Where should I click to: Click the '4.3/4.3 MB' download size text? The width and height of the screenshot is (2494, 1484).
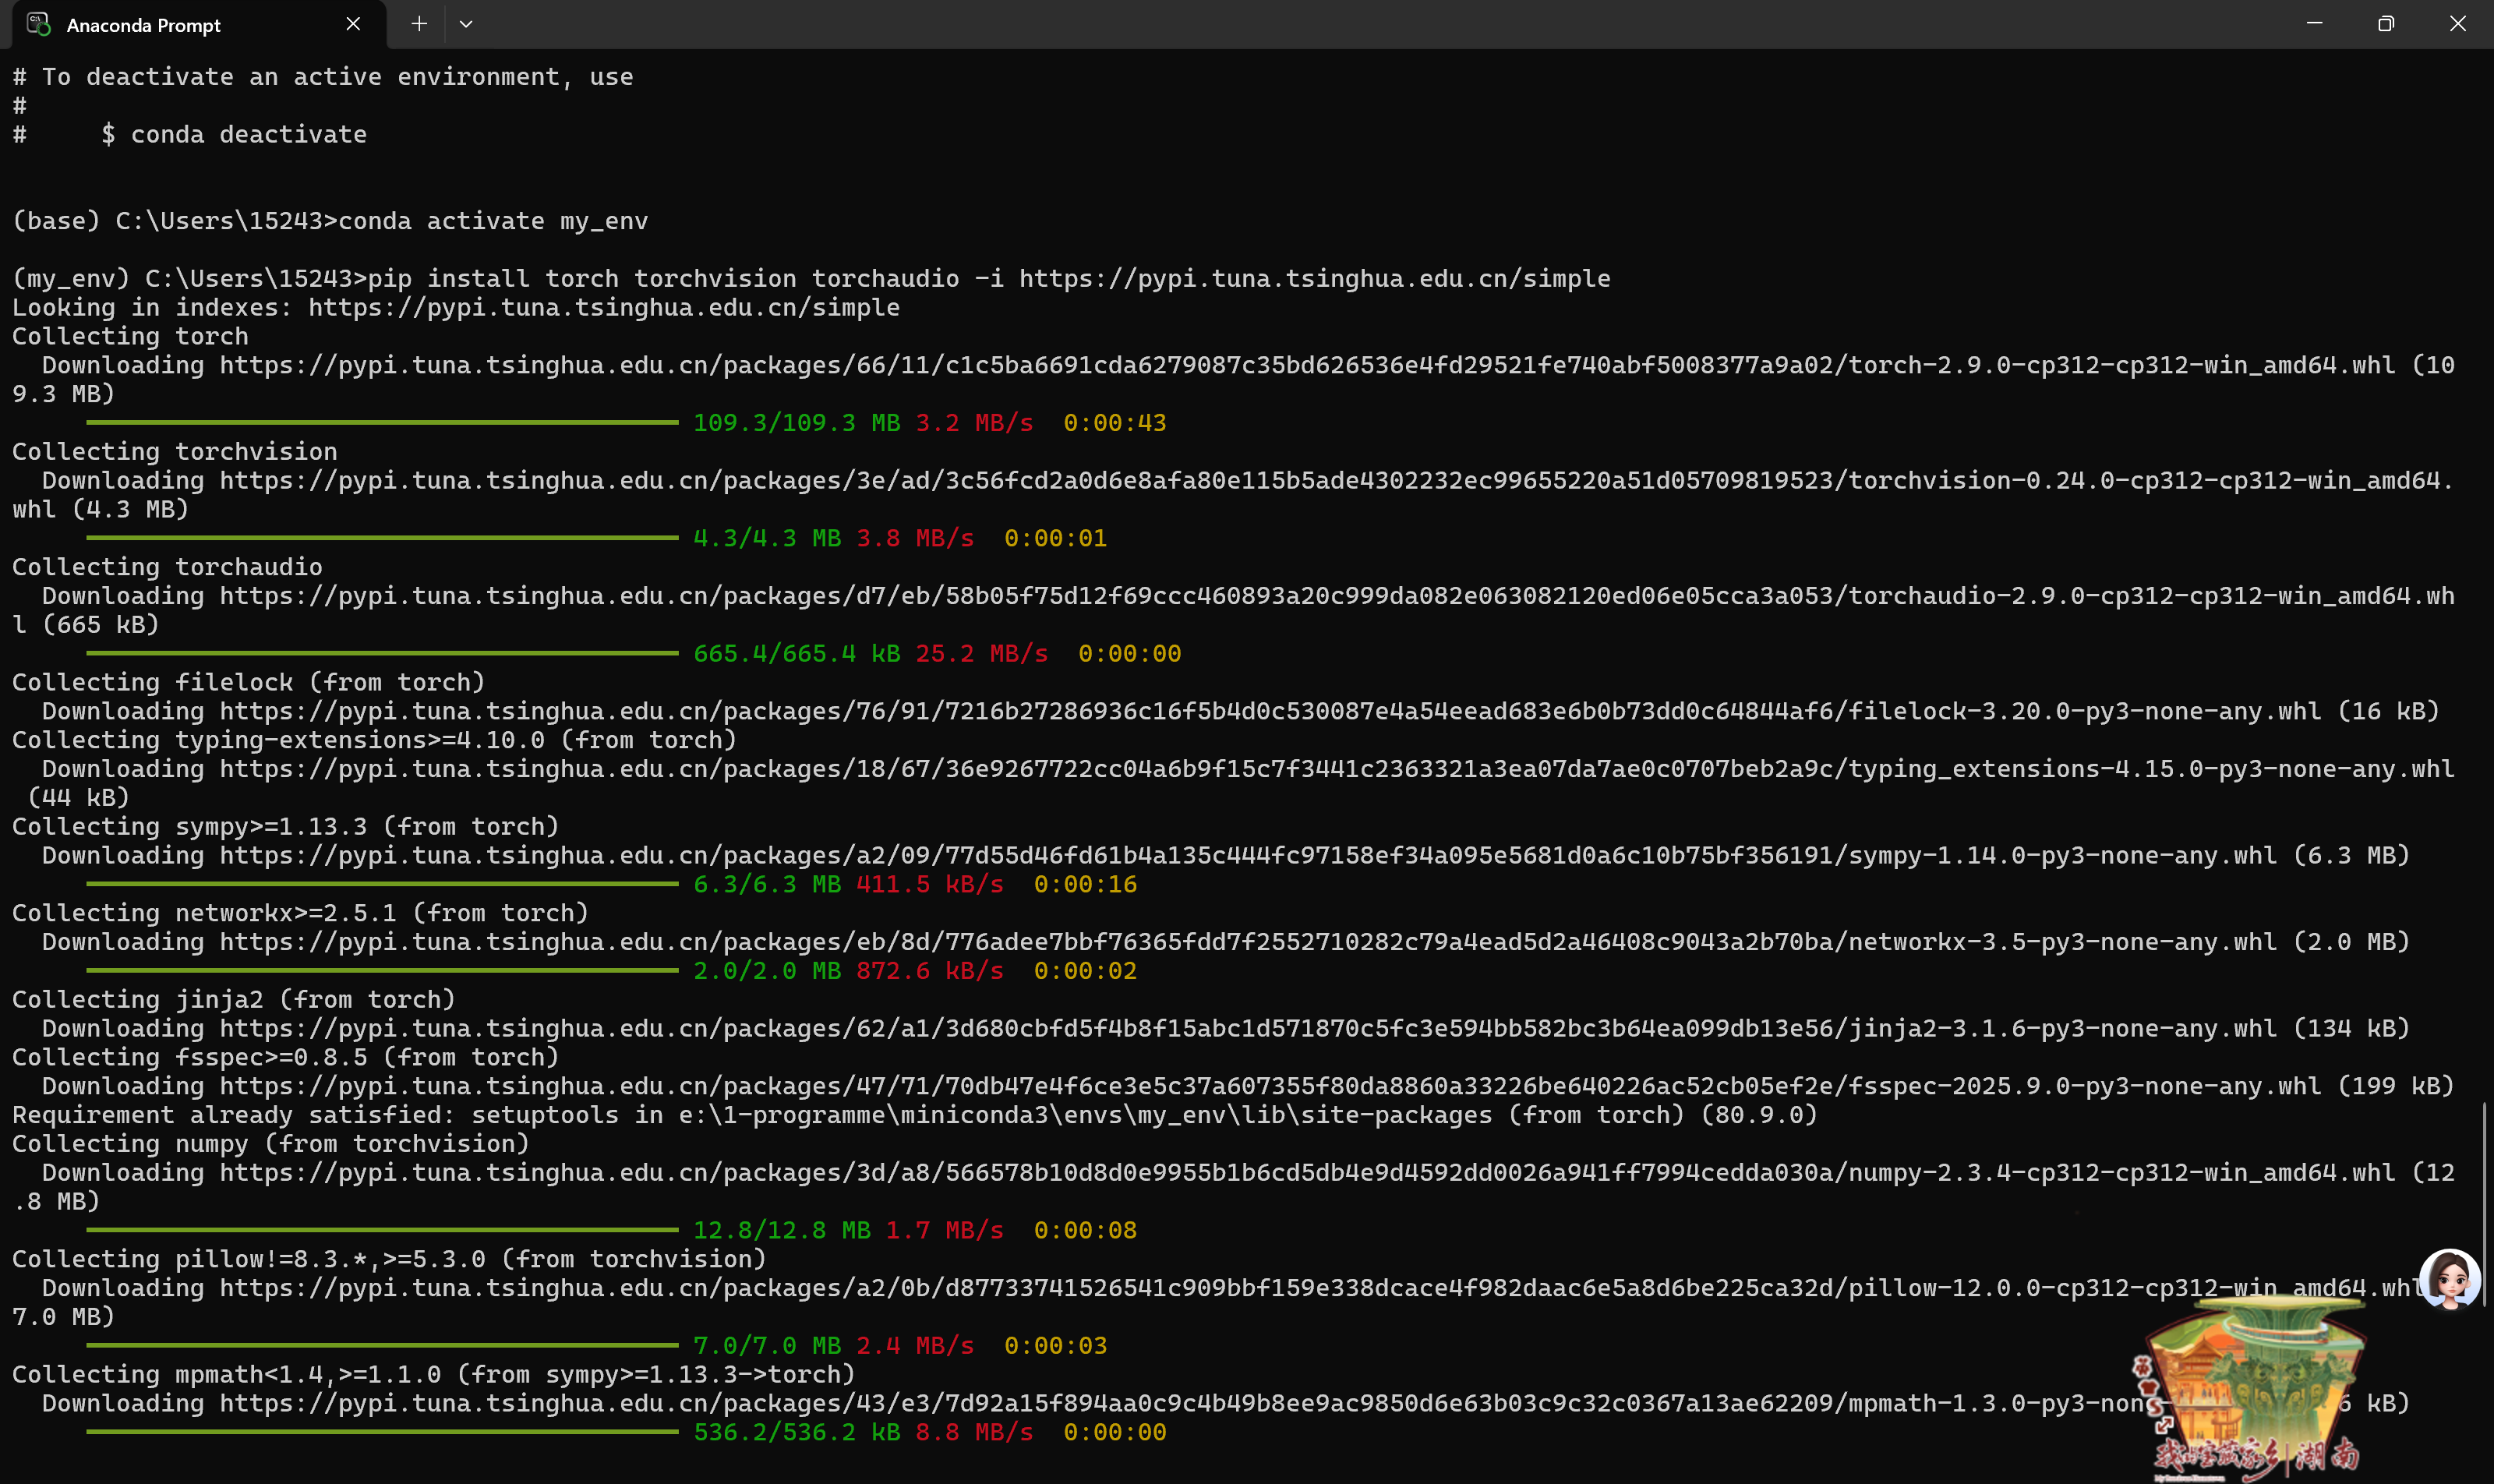coord(767,538)
